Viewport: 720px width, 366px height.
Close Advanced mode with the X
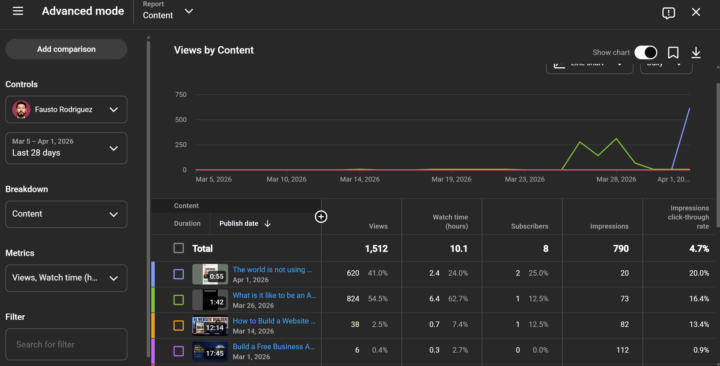coord(696,12)
